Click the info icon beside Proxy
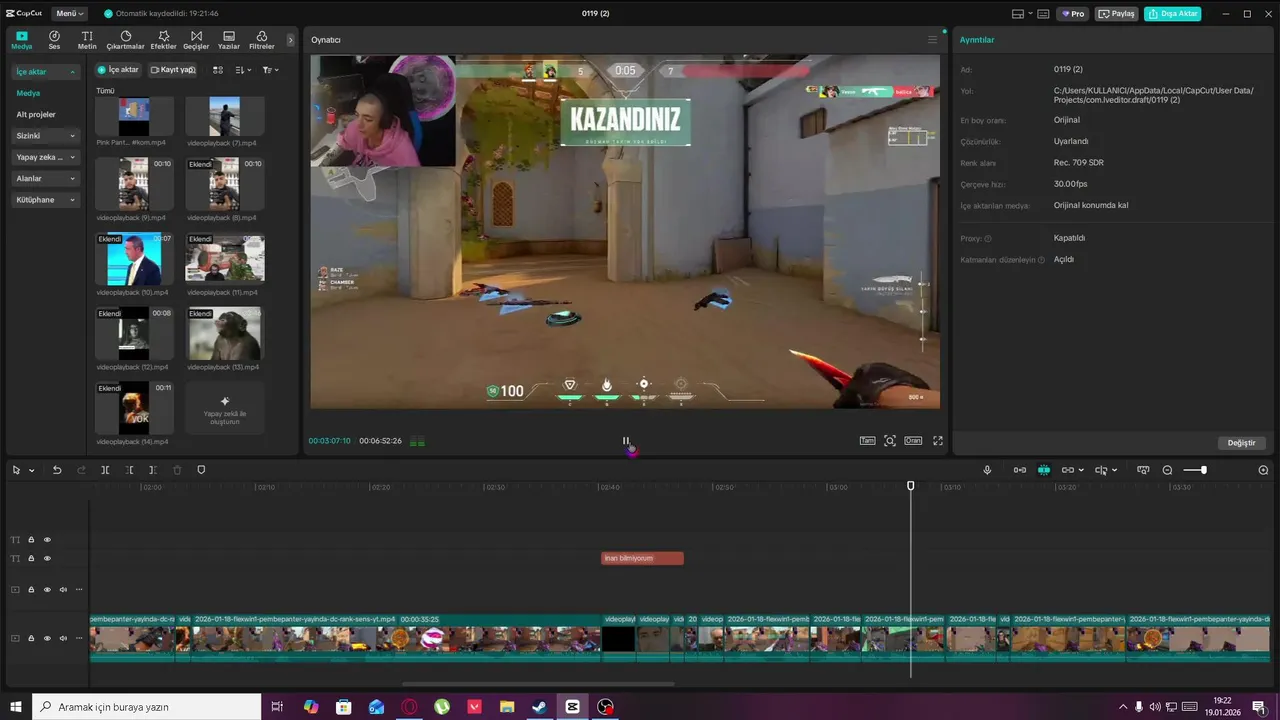 pos(988,239)
